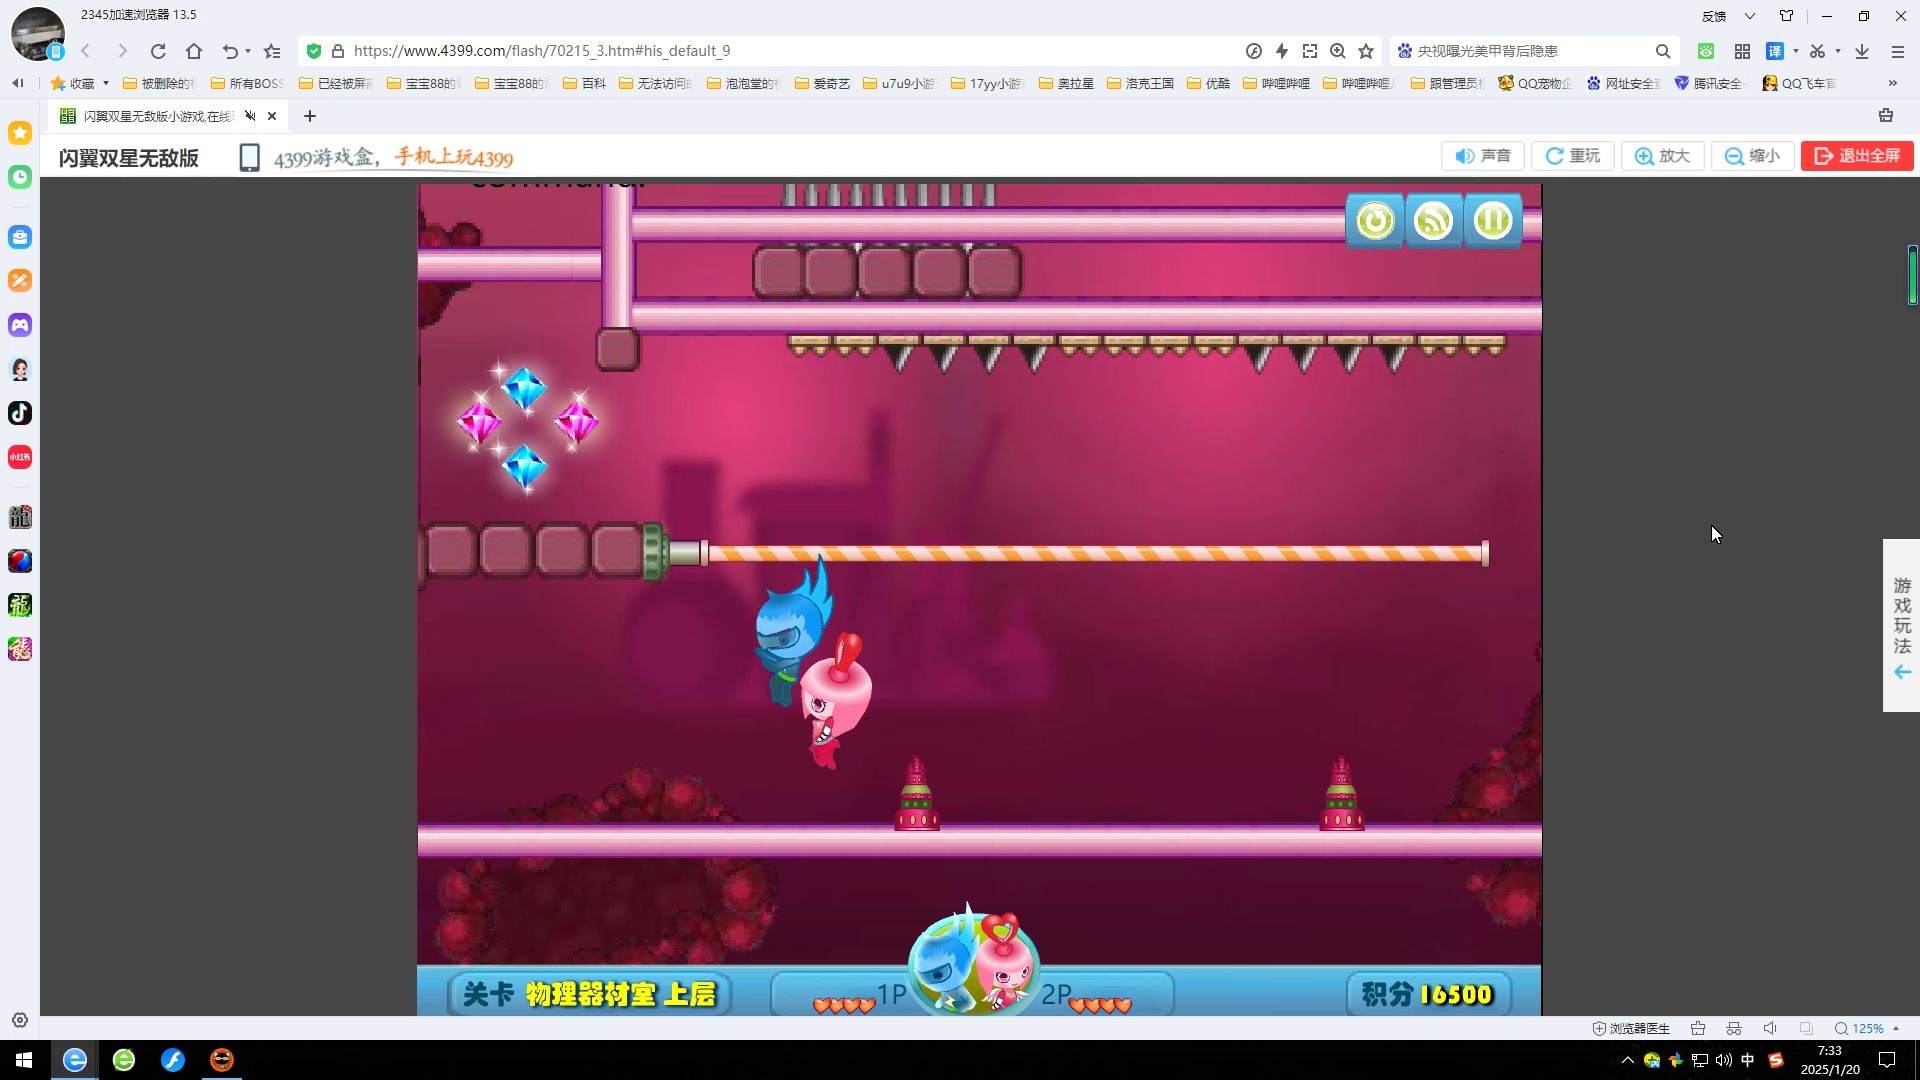Image resolution: width=1920 pixels, height=1080 pixels.
Task: Expand the 收藏 favorites dropdown arrow
Action: coord(106,83)
